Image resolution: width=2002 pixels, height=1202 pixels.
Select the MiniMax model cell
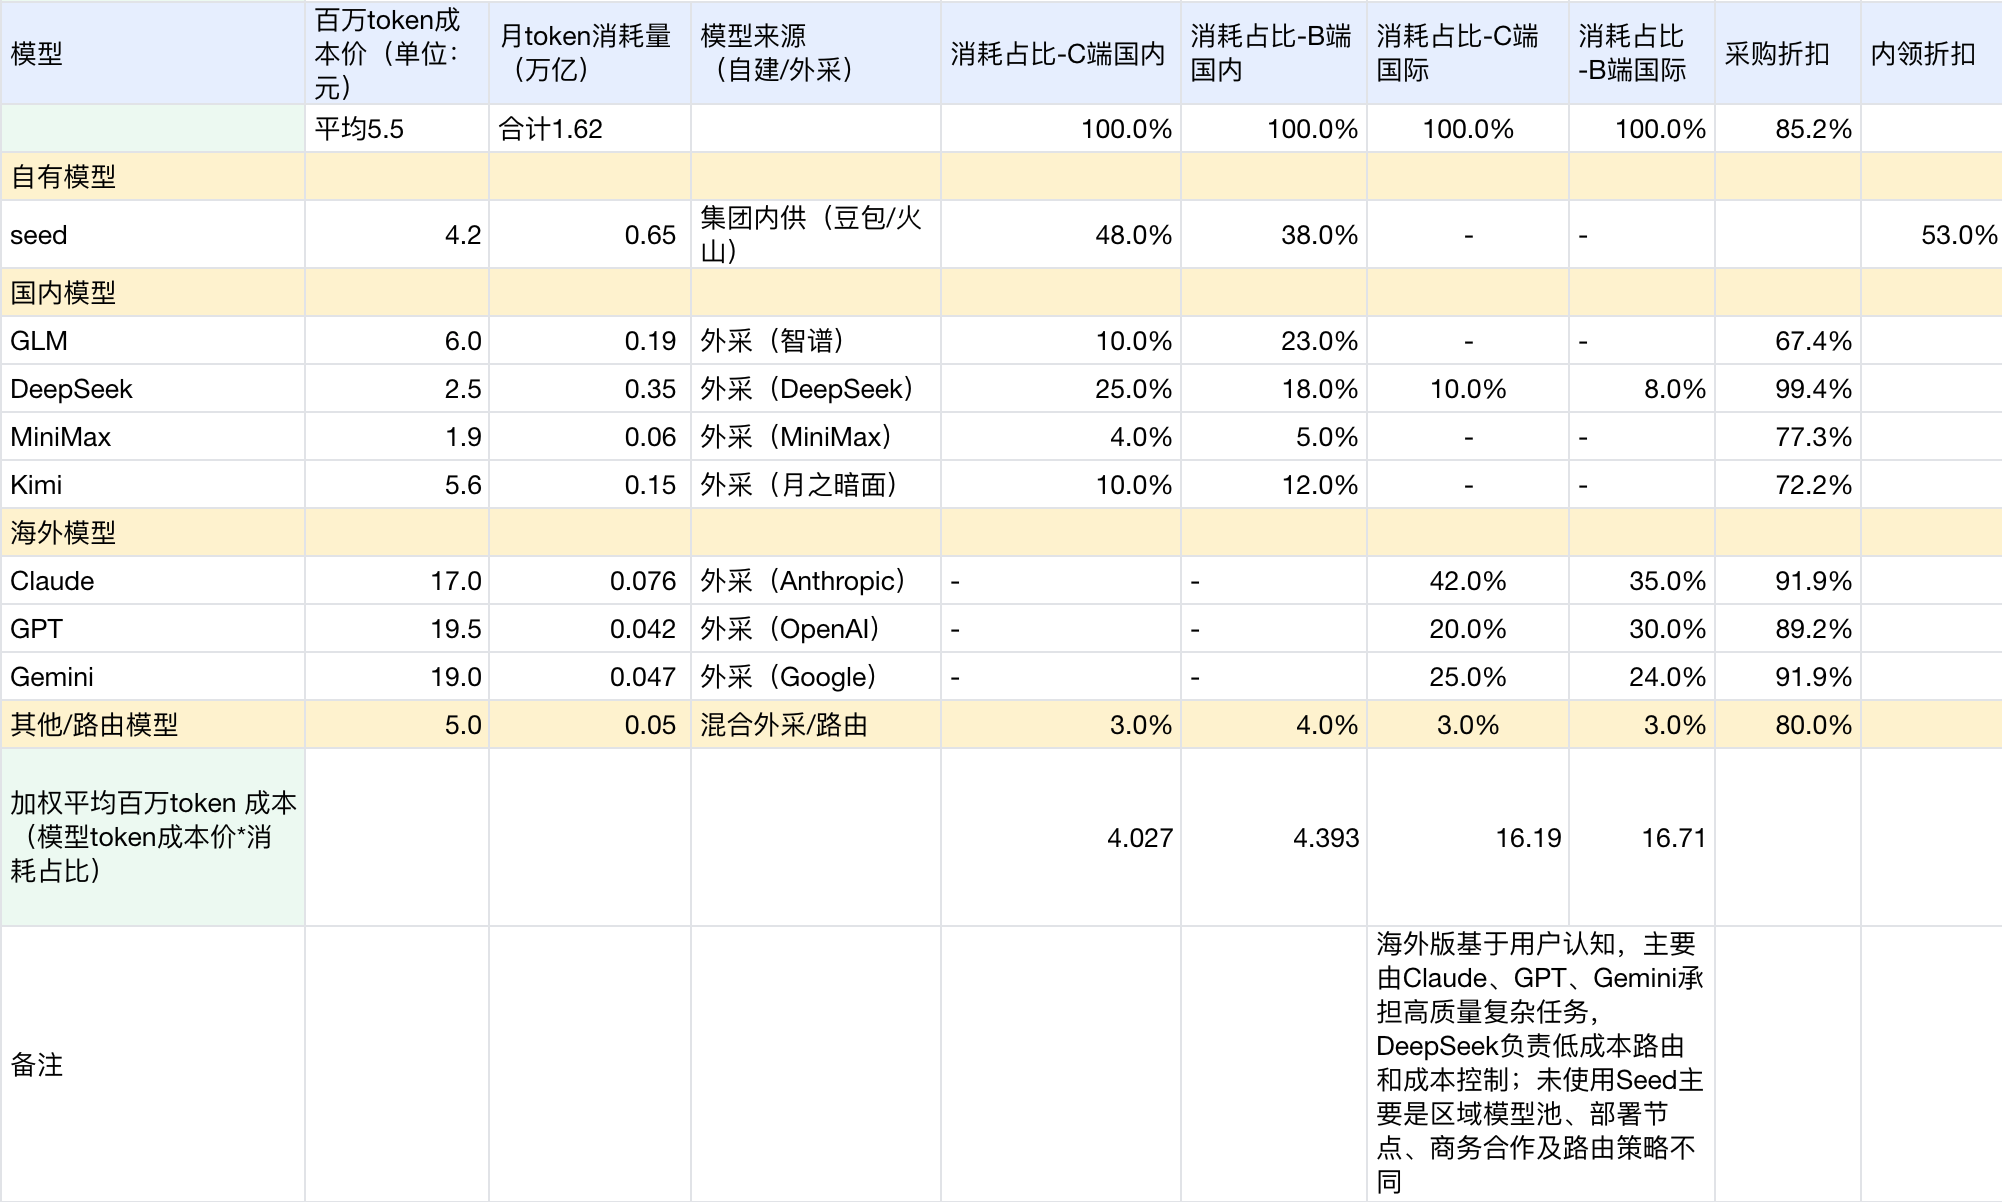click(153, 437)
